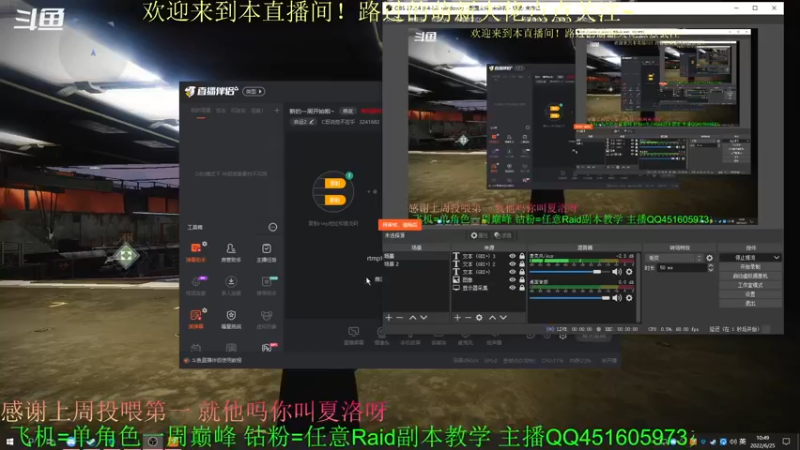Move the selected source up with the arrow
The width and height of the screenshot is (800, 450).
(492, 317)
